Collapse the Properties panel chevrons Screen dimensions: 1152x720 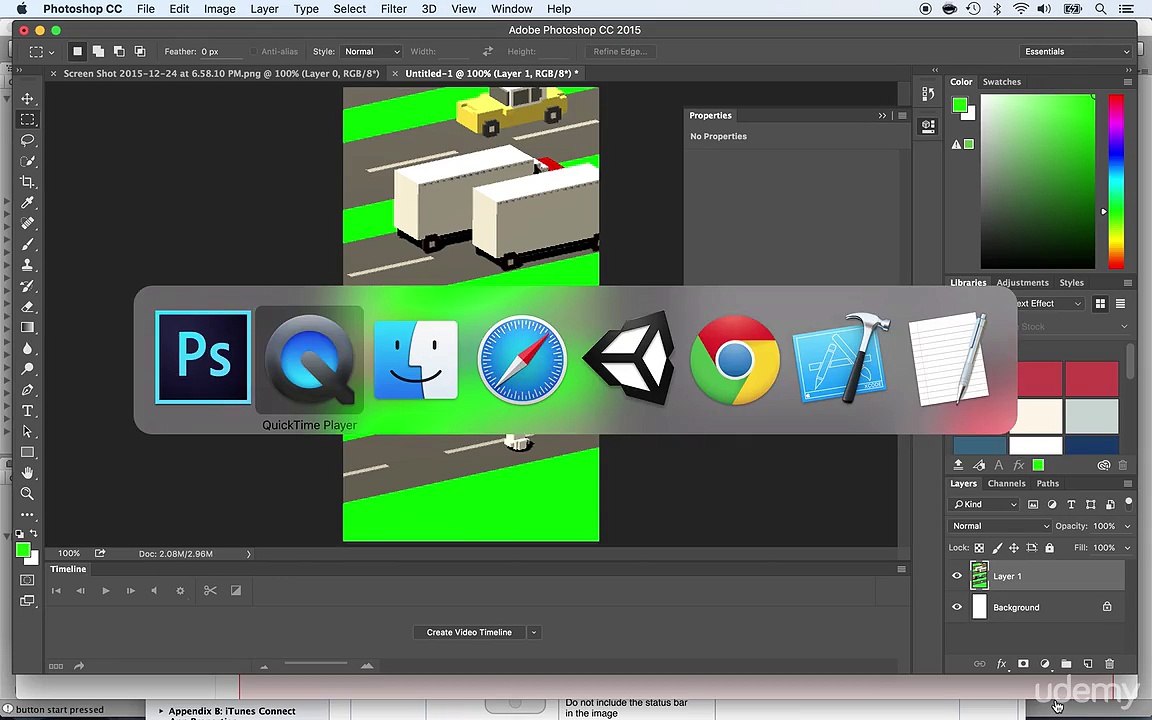point(882,115)
